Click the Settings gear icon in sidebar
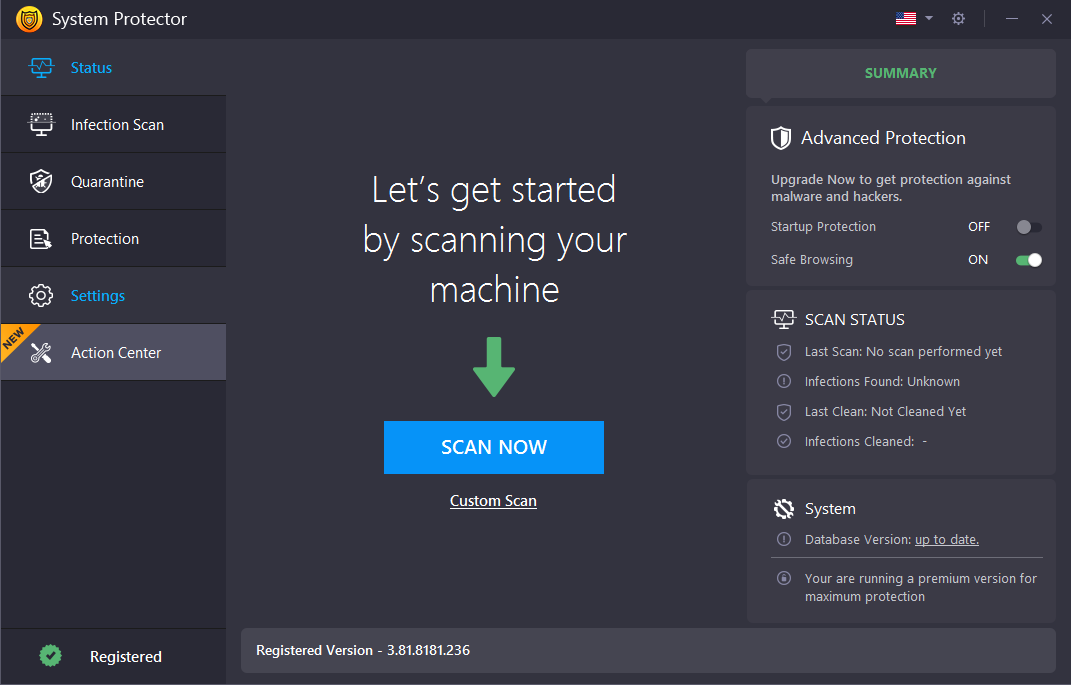This screenshot has height=685, width=1071. pos(41,296)
